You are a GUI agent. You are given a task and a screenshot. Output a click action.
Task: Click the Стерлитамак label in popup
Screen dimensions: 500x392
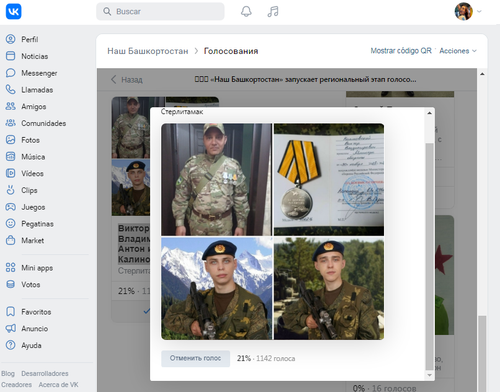click(x=182, y=112)
